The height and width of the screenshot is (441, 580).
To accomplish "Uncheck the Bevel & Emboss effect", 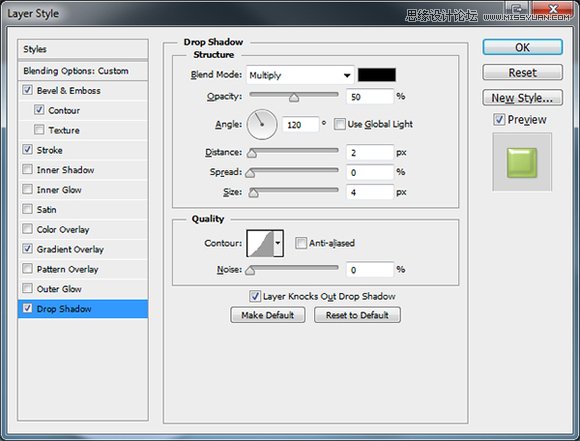I will 27,90.
